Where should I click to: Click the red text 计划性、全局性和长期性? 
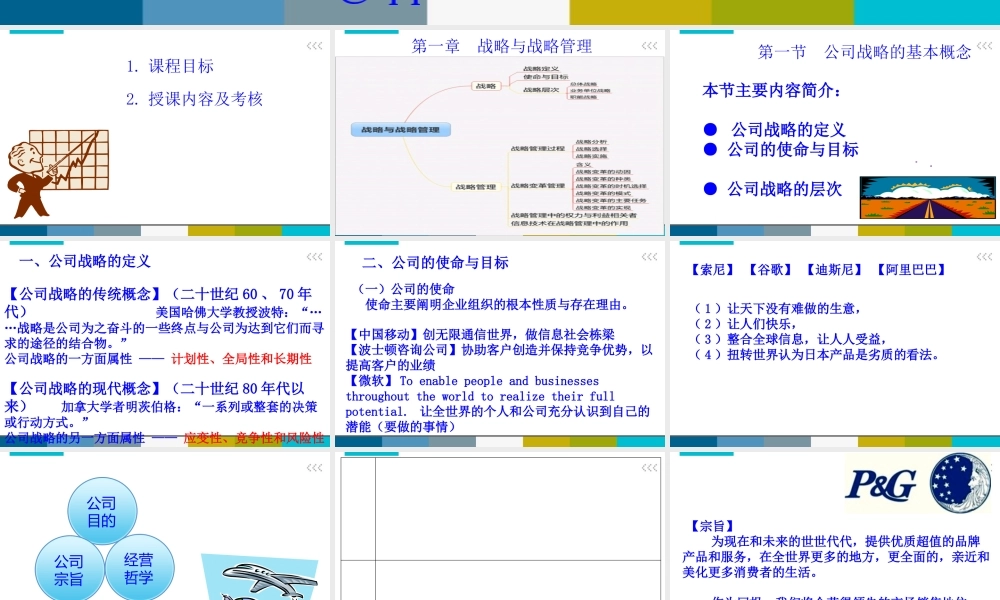(241, 358)
